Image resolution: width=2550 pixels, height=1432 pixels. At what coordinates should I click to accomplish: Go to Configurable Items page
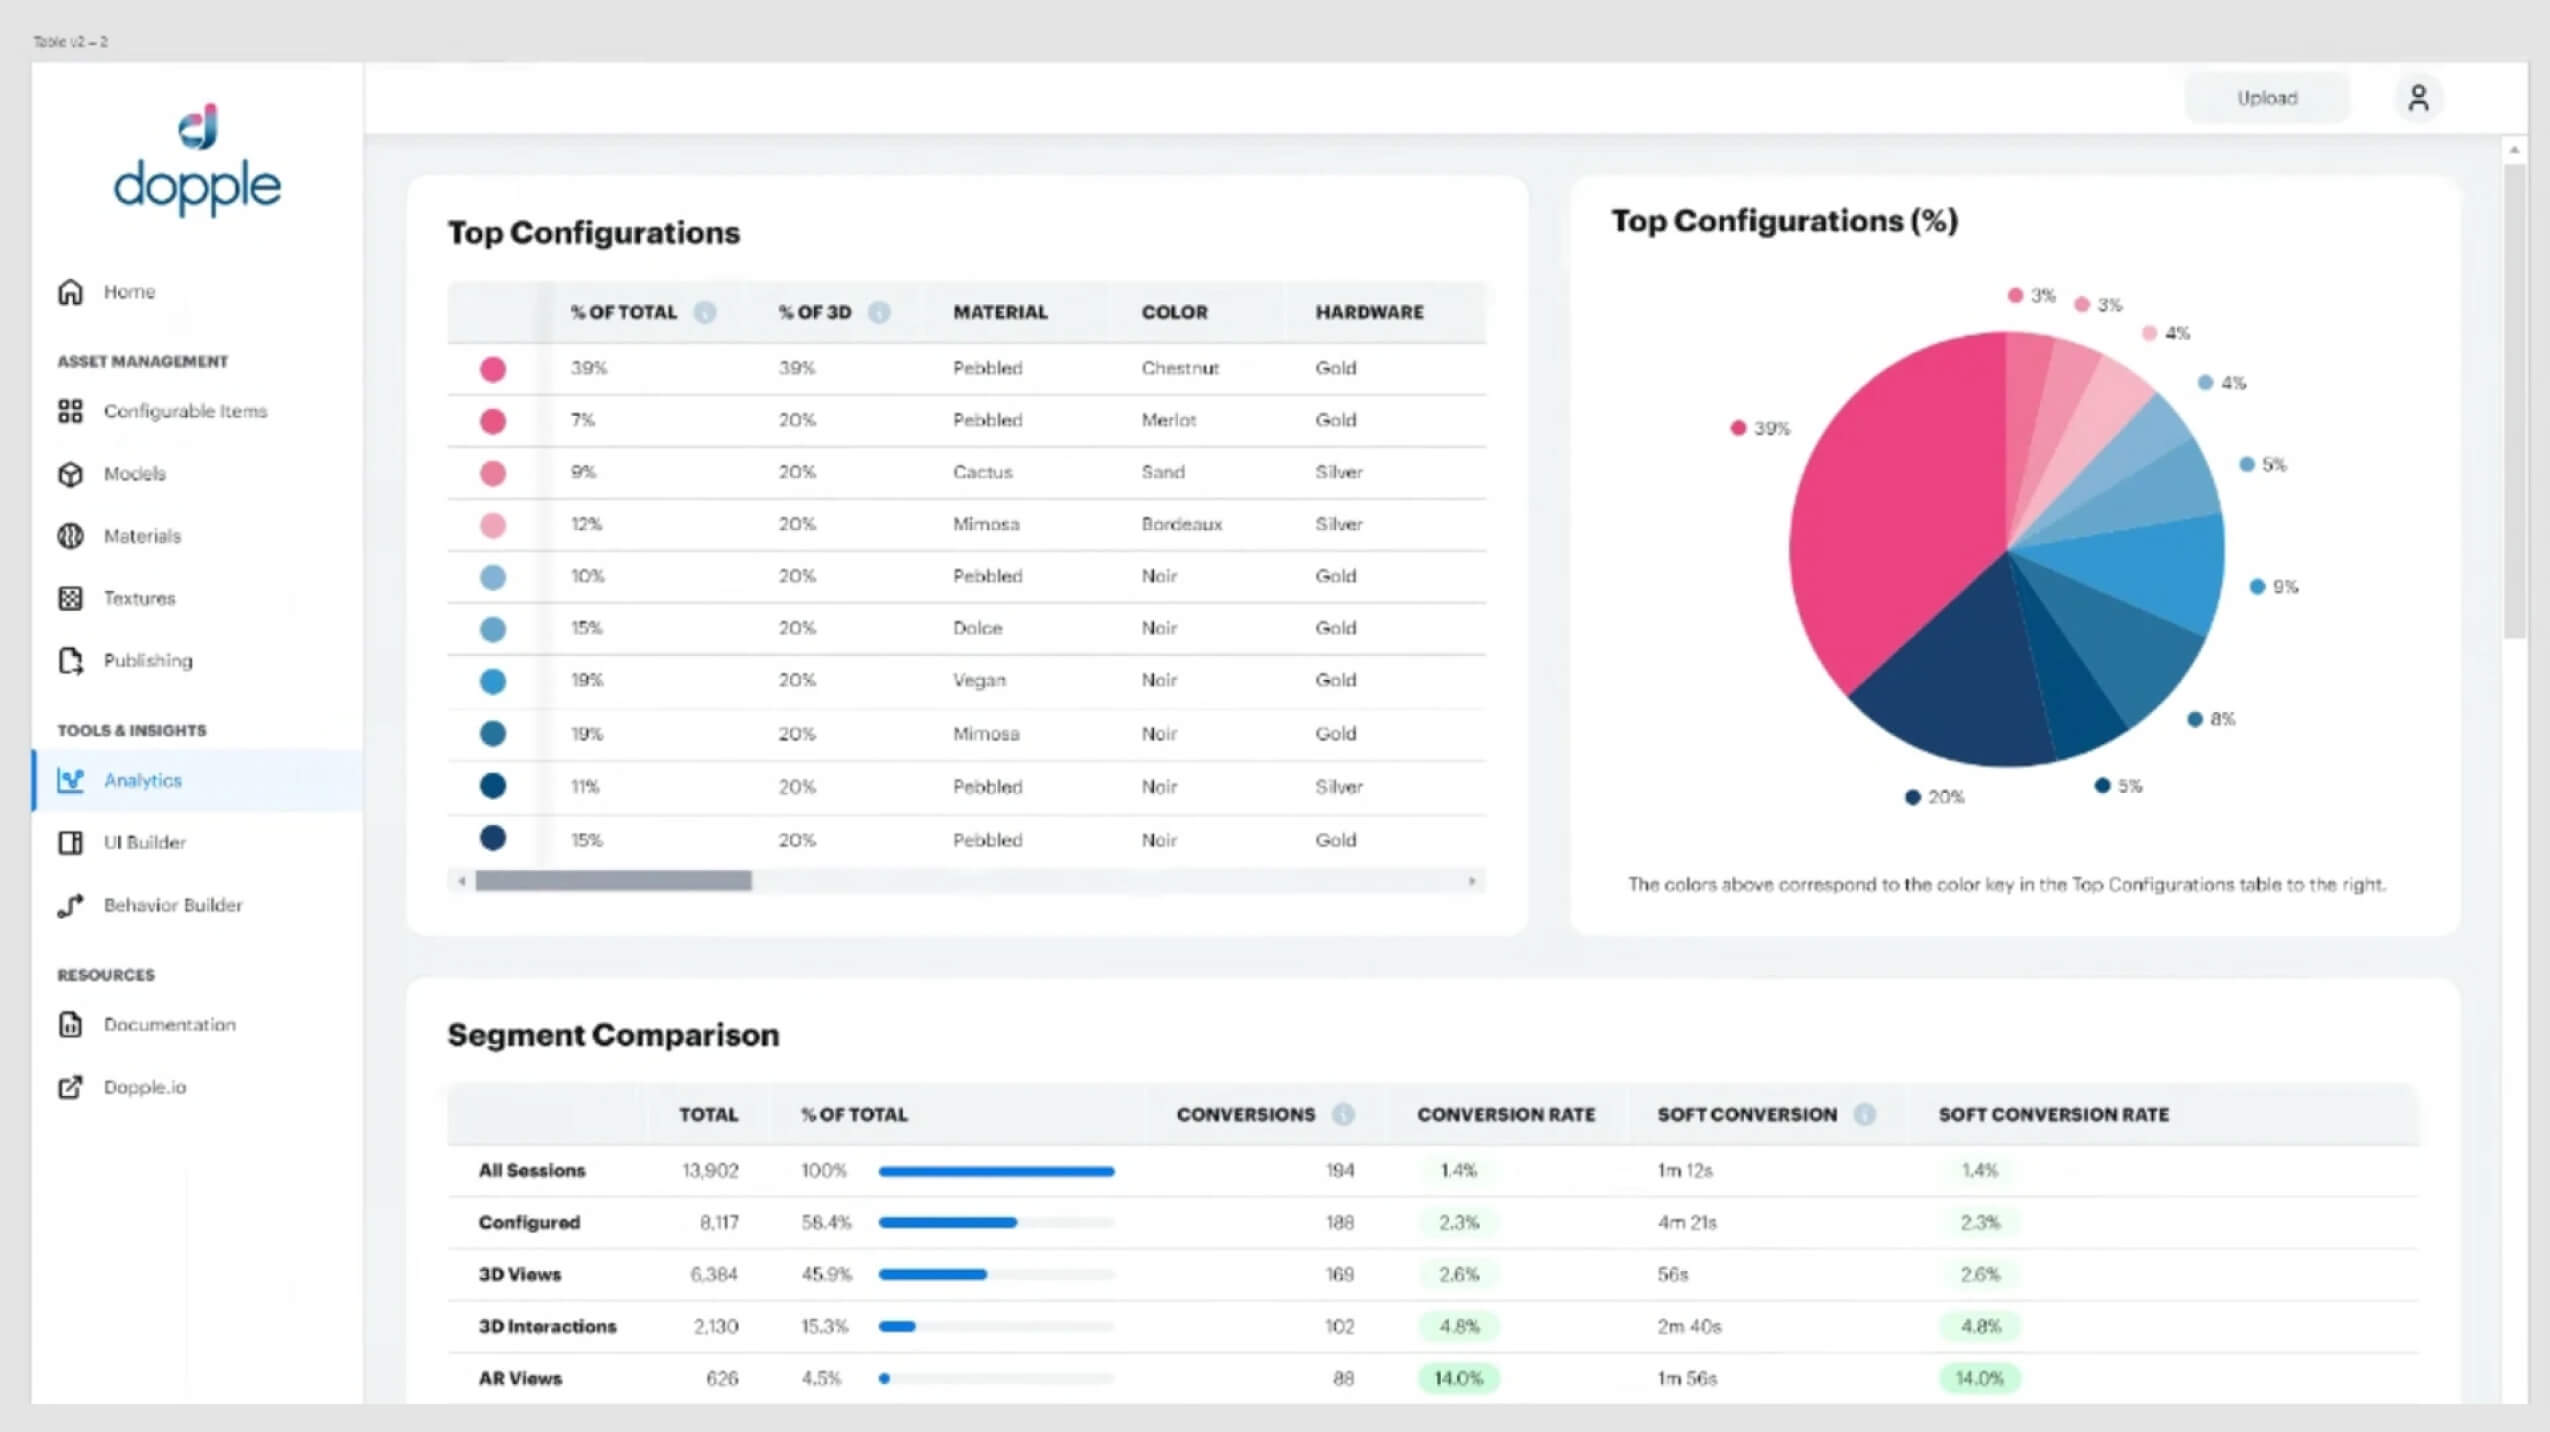(186, 411)
